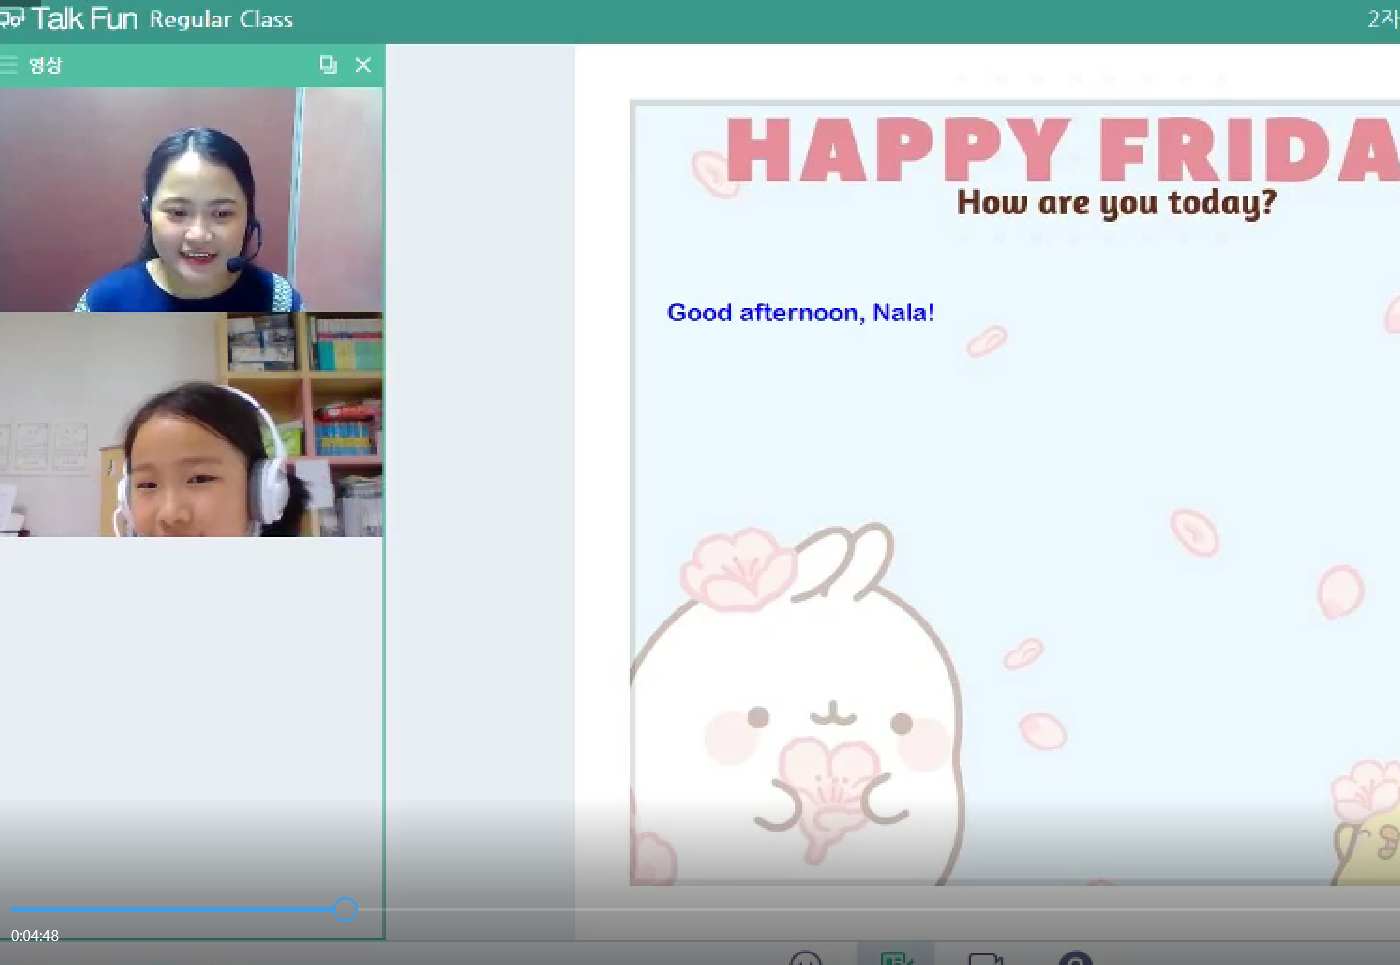Select the student's webcam video feed
1400x965 pixels.
click(190, 425)
